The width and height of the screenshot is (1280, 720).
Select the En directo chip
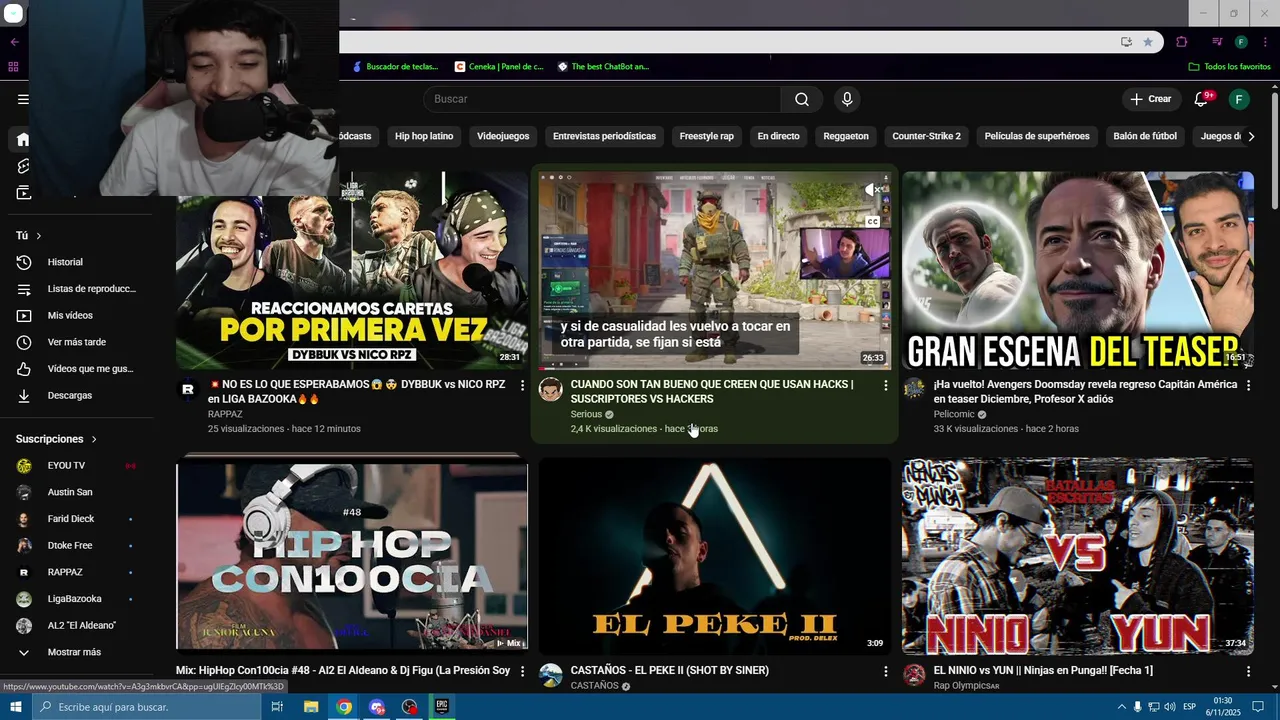point(778,136)
